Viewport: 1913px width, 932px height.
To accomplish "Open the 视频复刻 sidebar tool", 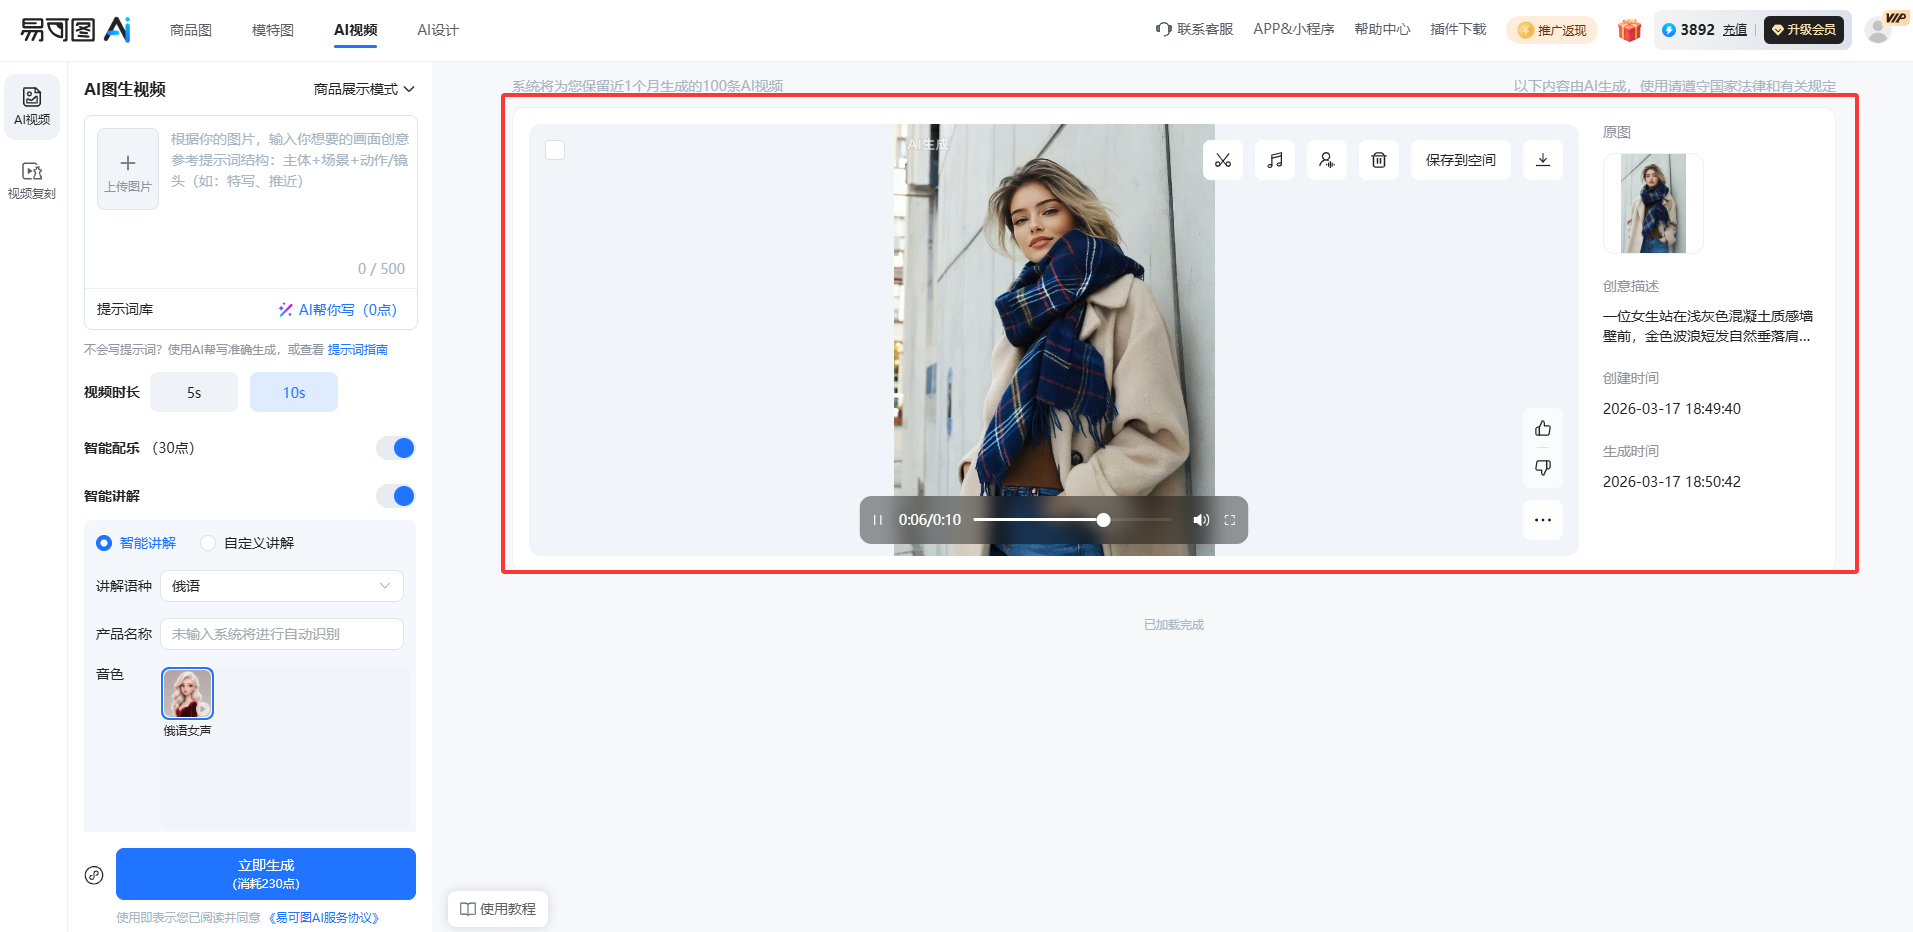I will click(32, 180).
